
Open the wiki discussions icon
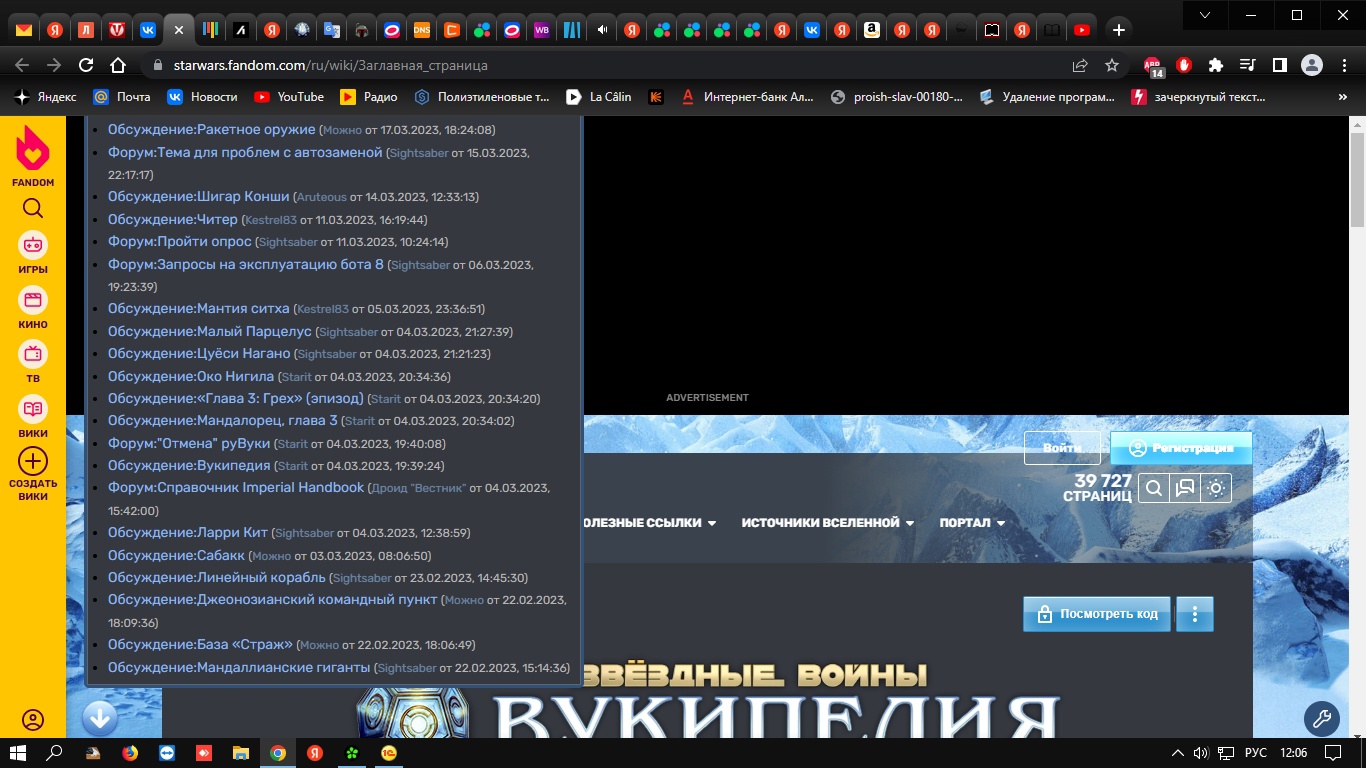coord(1185,488)
